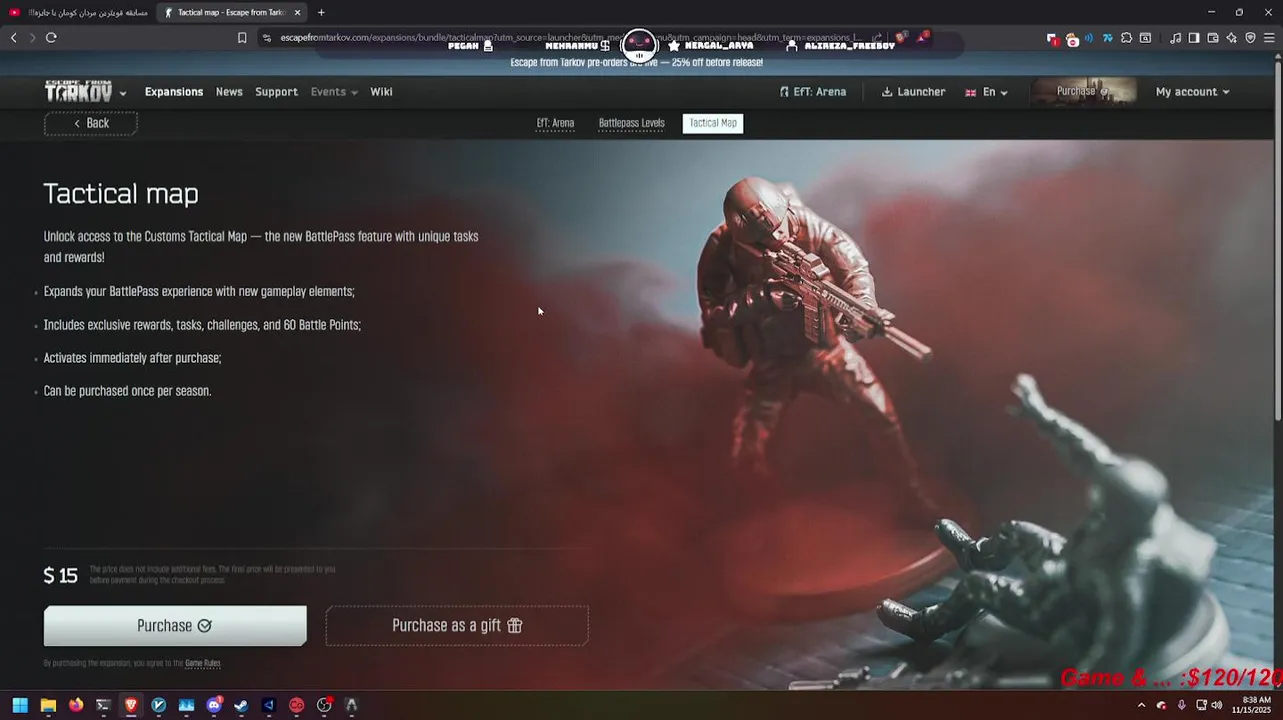Open the volume tray icon
This screenshot has height=720, width=1283.
click(x=1216, y=705)
